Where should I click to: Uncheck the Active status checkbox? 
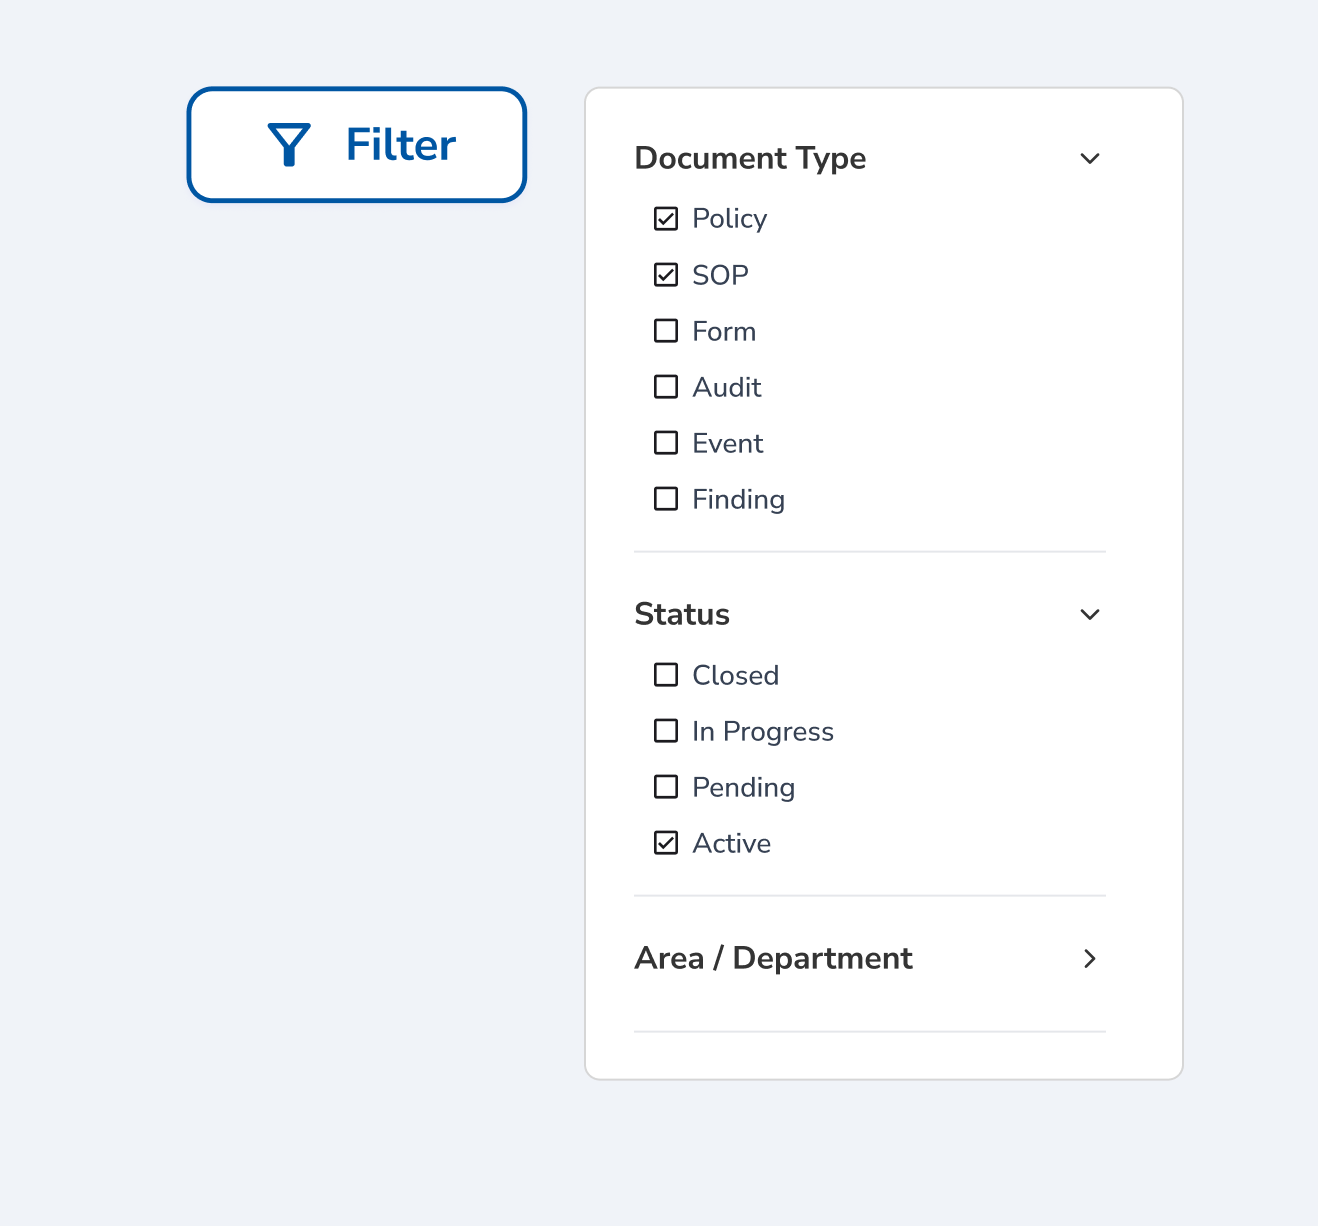point(666,843)
